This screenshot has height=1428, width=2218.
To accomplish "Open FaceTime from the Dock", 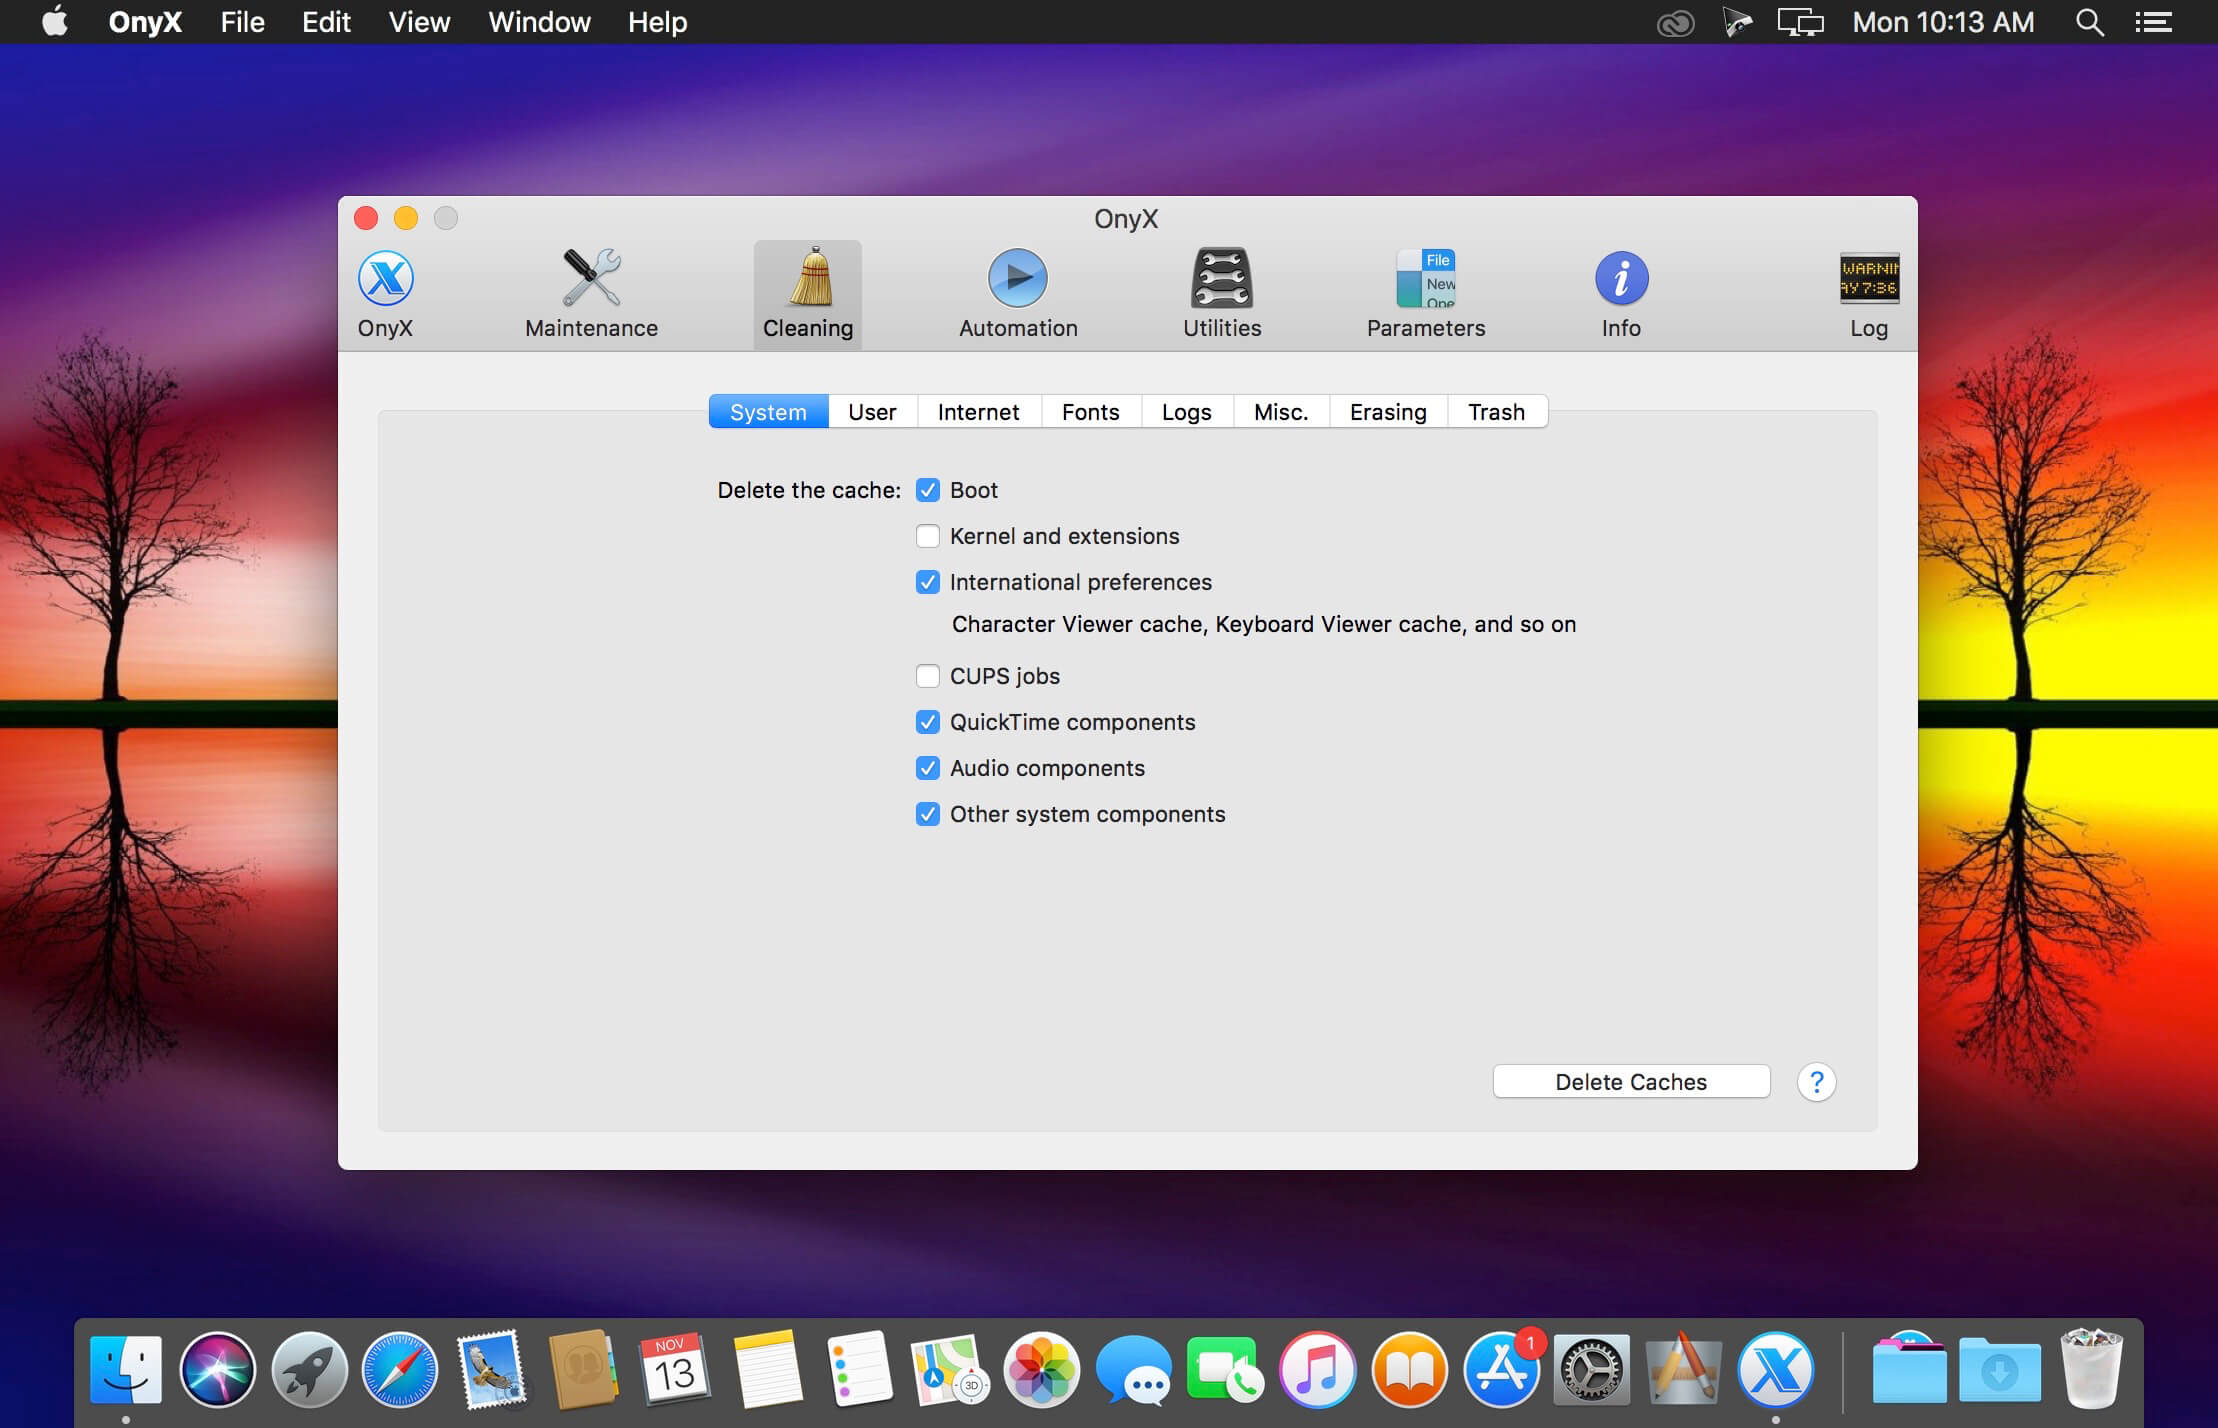I will point(1225,1369).
